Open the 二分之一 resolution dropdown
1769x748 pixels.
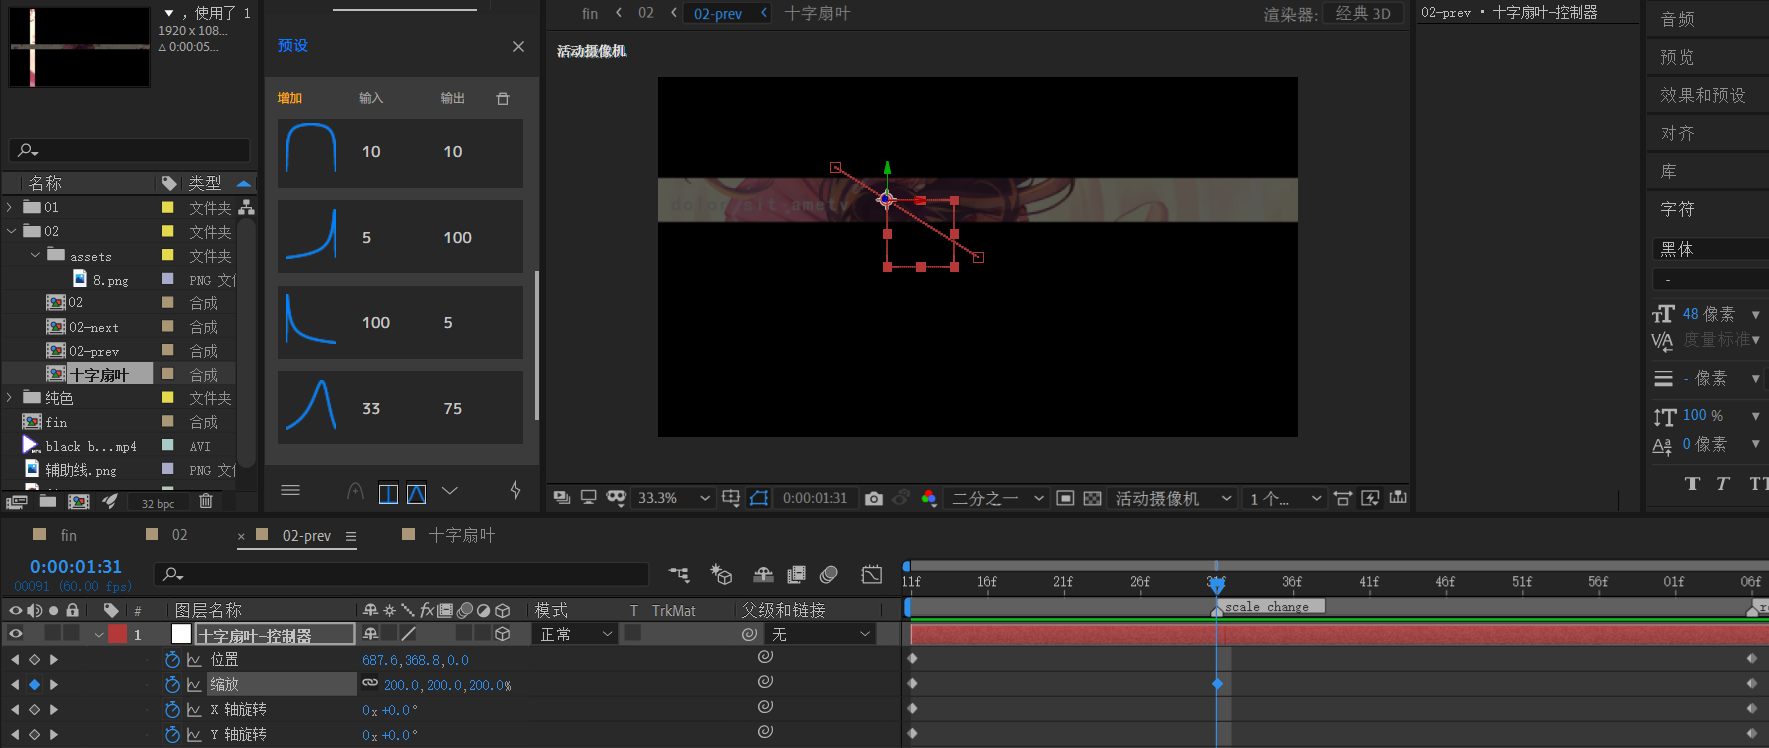pyautogui.click(x=997, y=498)
